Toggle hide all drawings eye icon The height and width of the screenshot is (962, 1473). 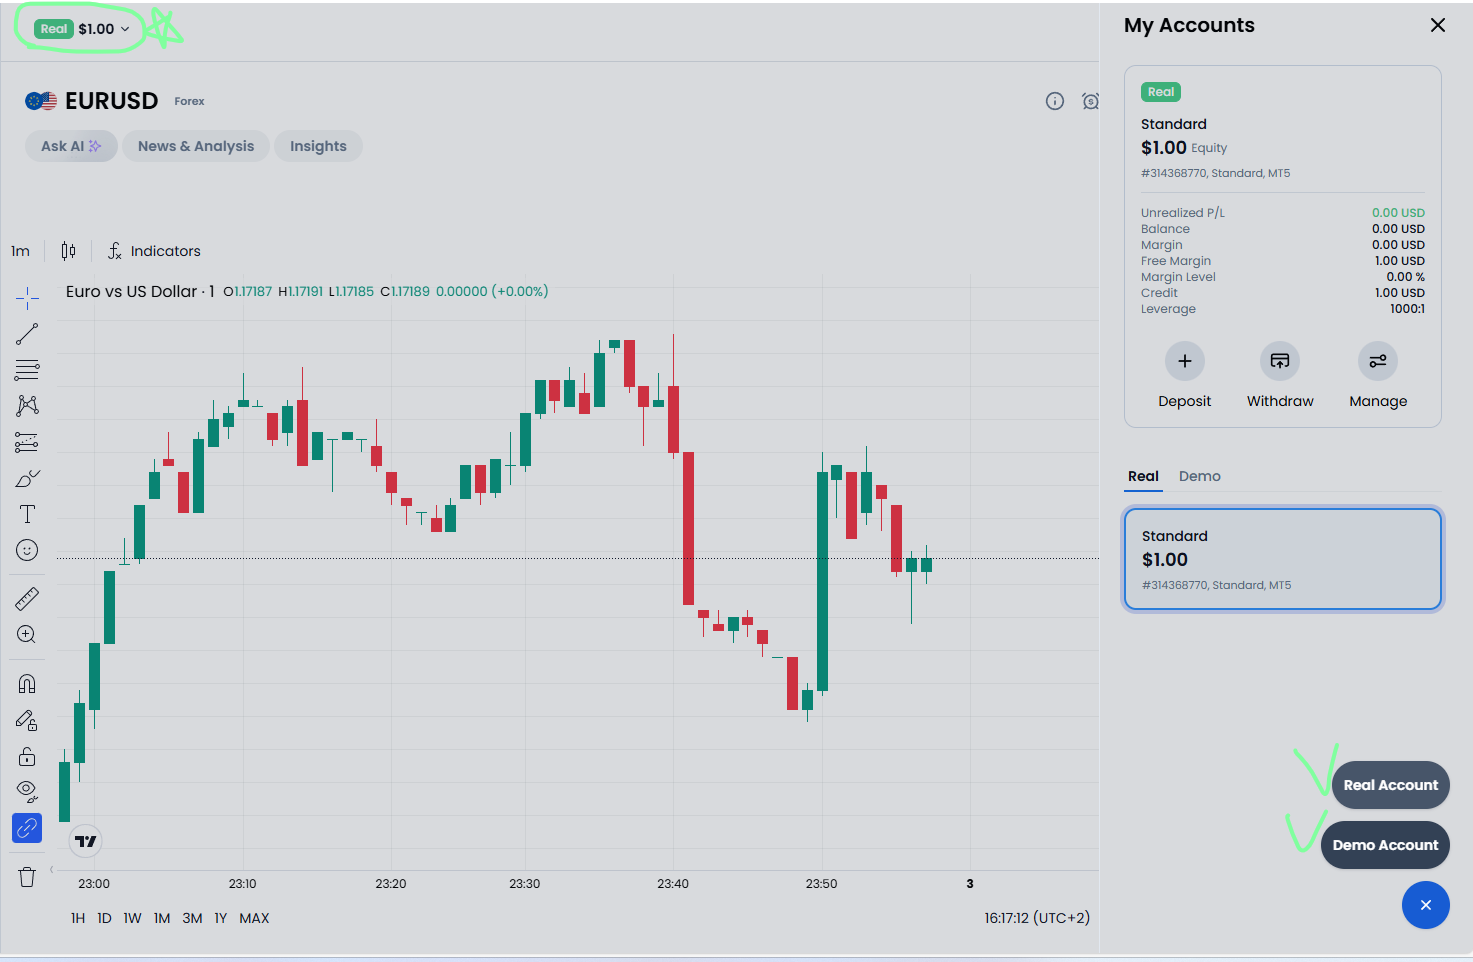27,792
